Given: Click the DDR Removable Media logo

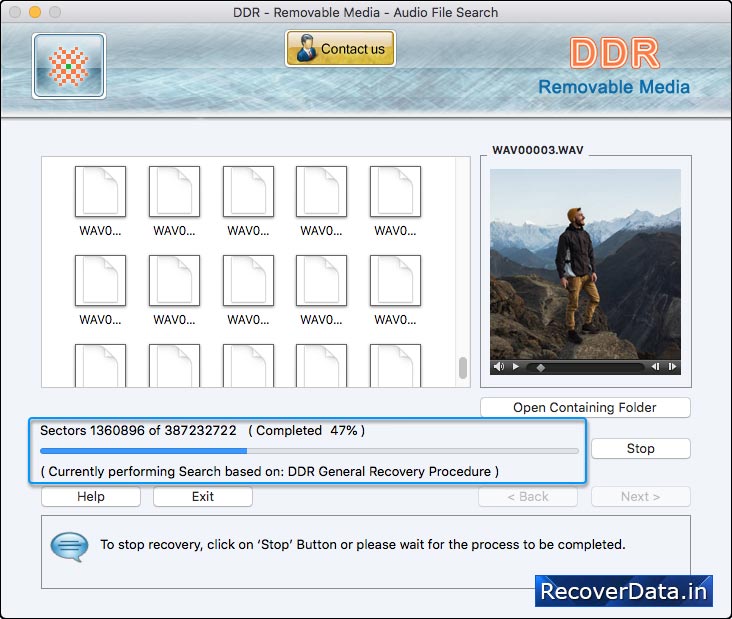Looking at the screenshot, I should (614, 67).
